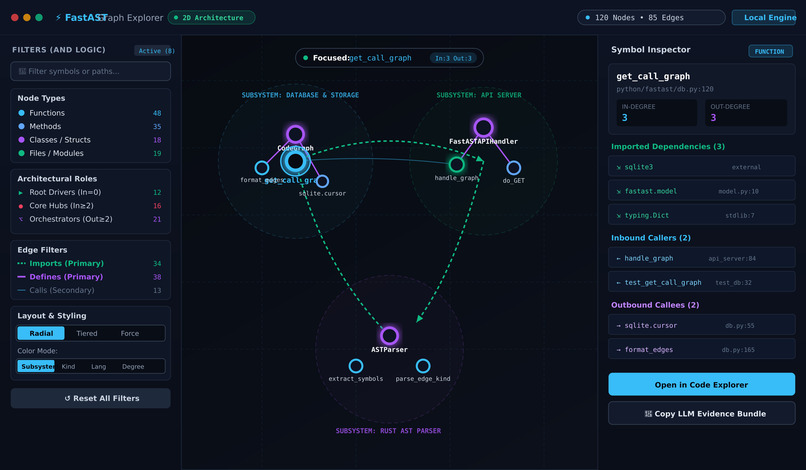Toggle Orchestrators (Out≥2) role filter
The width and height of the screenshot is (806, 470).
[x=90, y=219]
